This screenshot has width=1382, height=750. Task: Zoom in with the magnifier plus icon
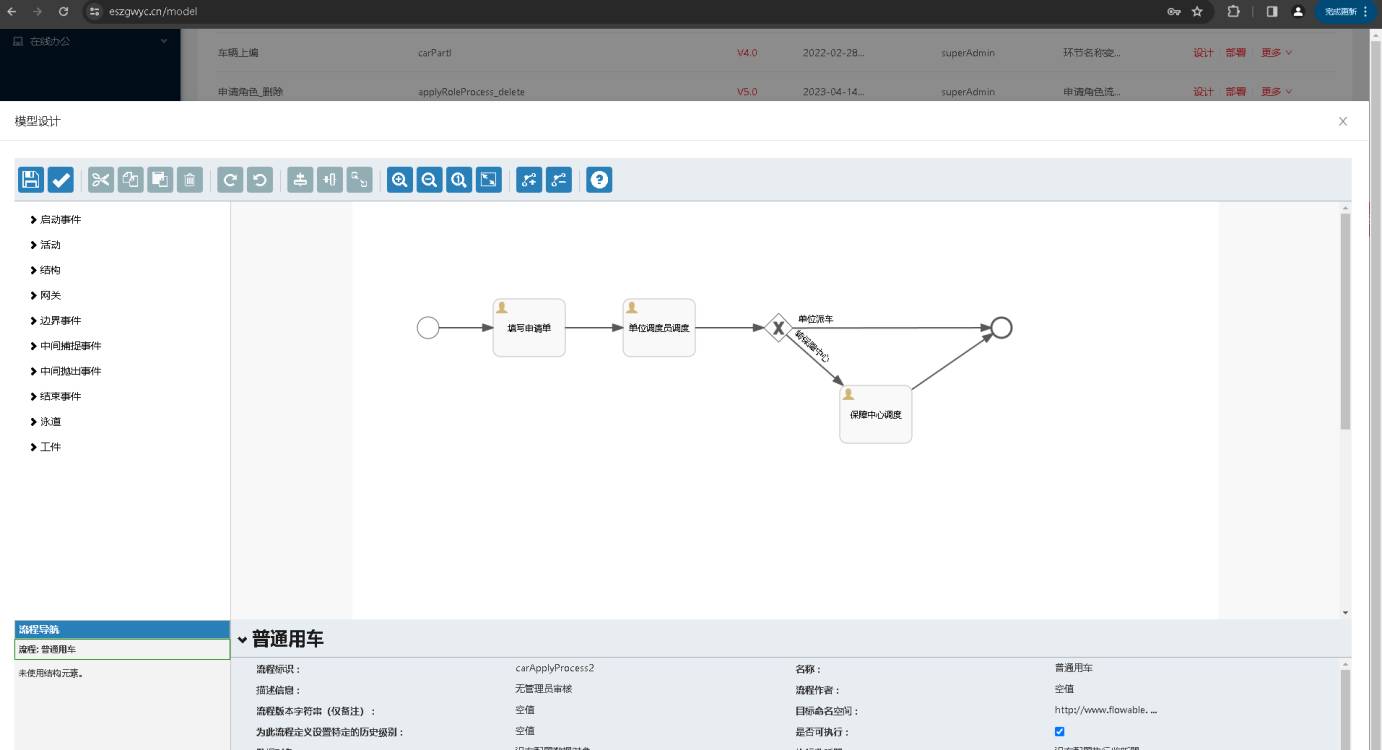pos(400,180)
